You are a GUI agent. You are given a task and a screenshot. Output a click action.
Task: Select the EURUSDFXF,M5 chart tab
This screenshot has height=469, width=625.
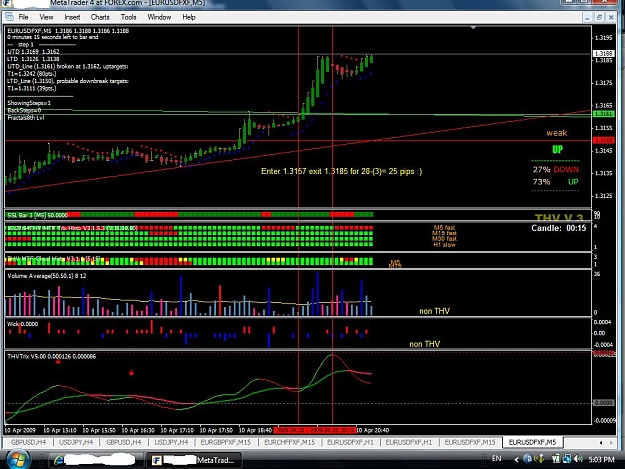(532, 442)
